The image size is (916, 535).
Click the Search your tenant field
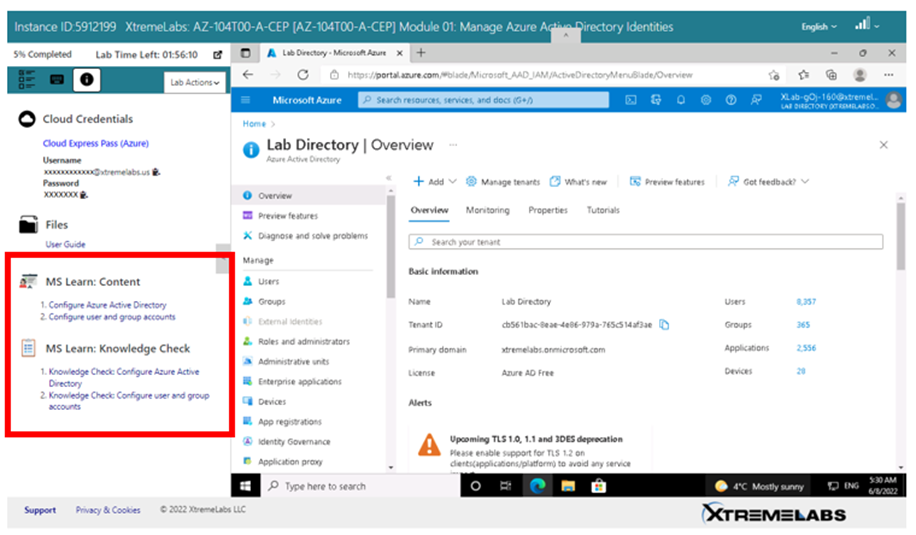pos(645,242)
